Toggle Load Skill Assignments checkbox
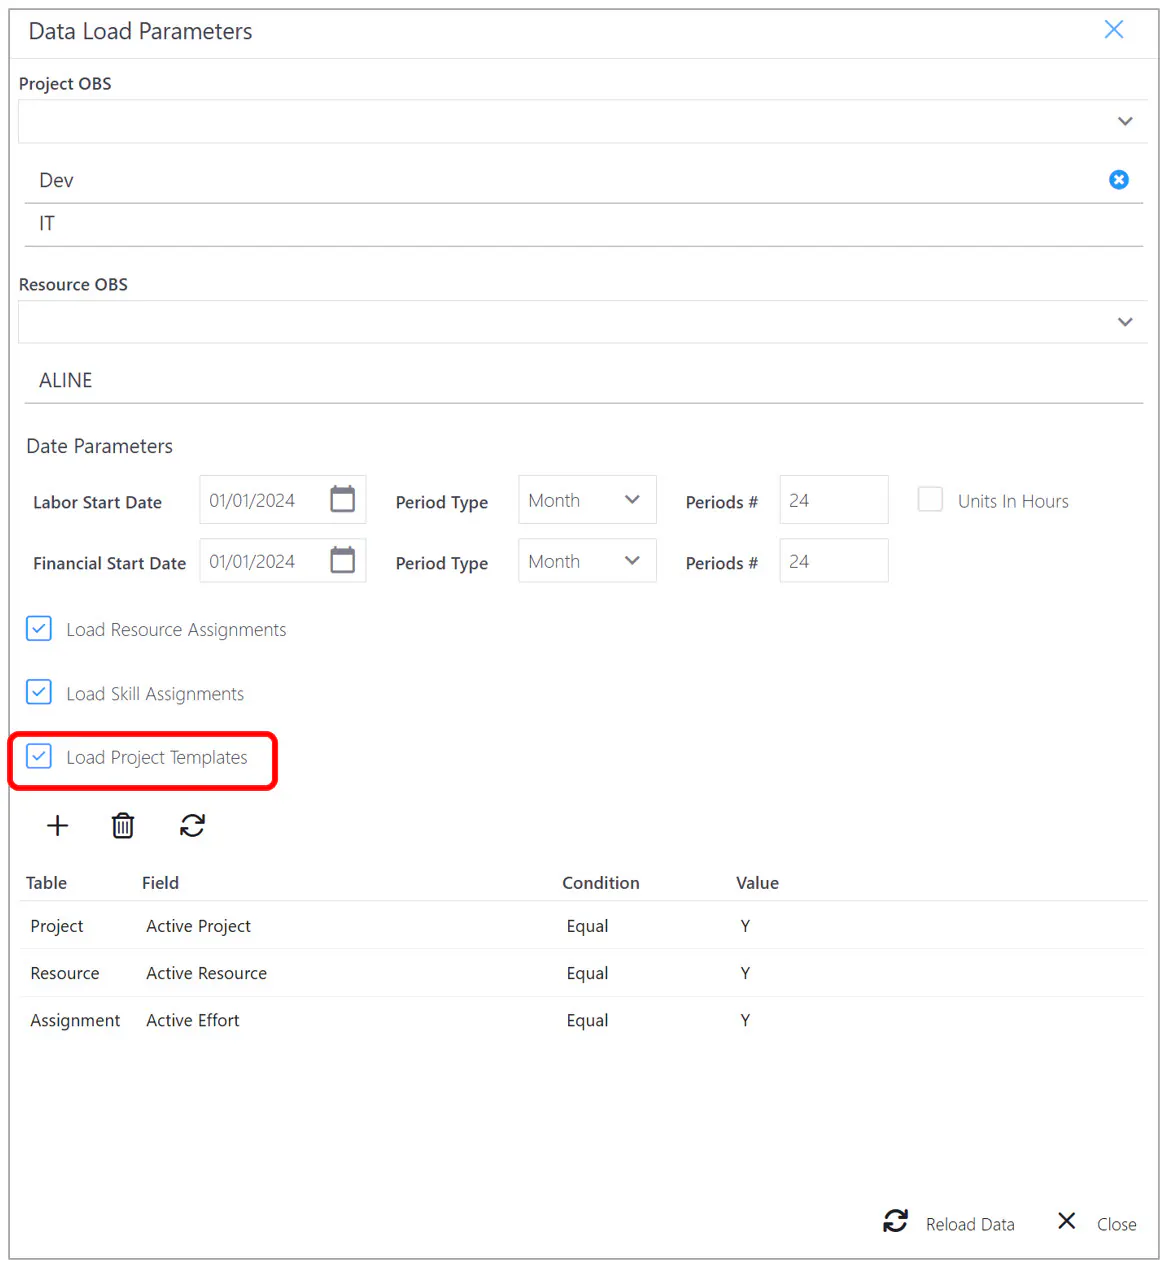Screen dimensions: 1169x1267 click(39, 692)
